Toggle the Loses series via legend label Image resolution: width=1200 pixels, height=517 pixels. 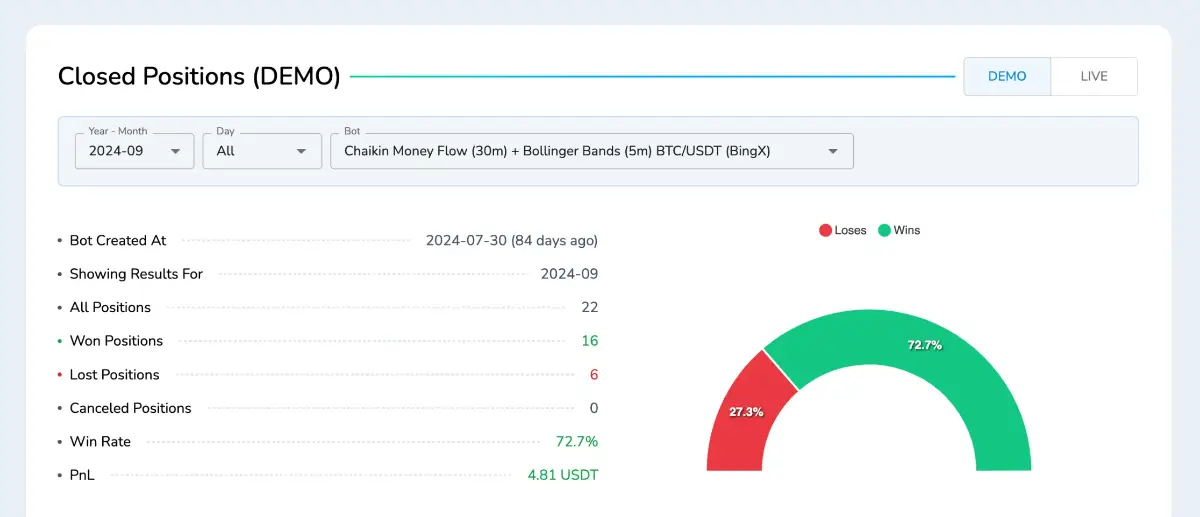click(x=850, y=230)
